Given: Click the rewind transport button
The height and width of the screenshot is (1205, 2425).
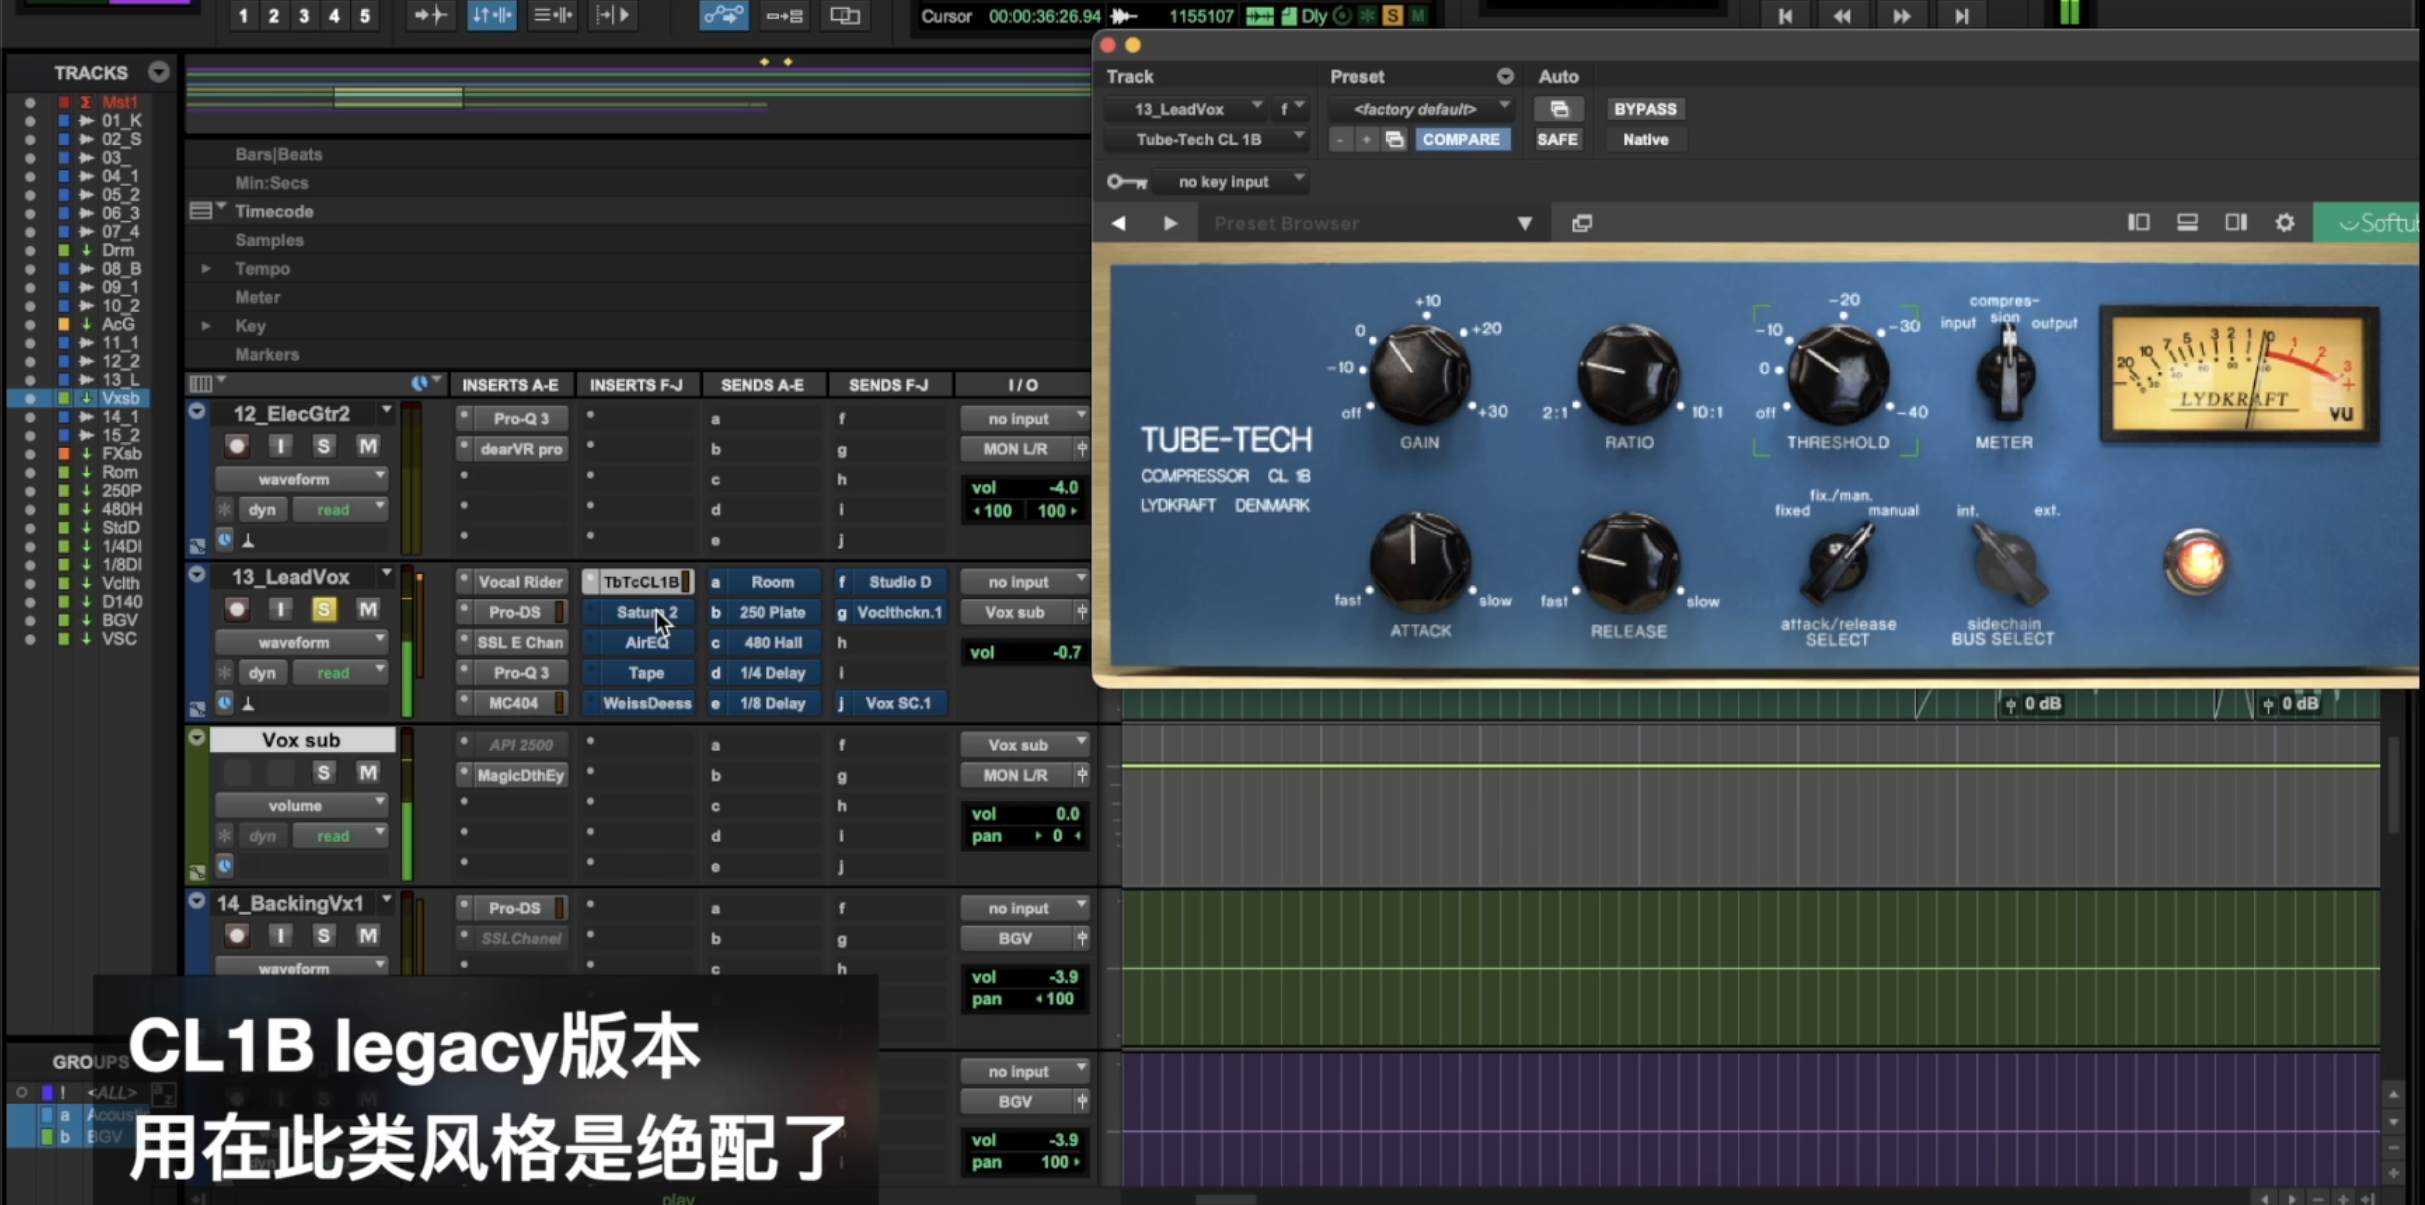Looking at the screenshot, I should tap(1842, 15).
